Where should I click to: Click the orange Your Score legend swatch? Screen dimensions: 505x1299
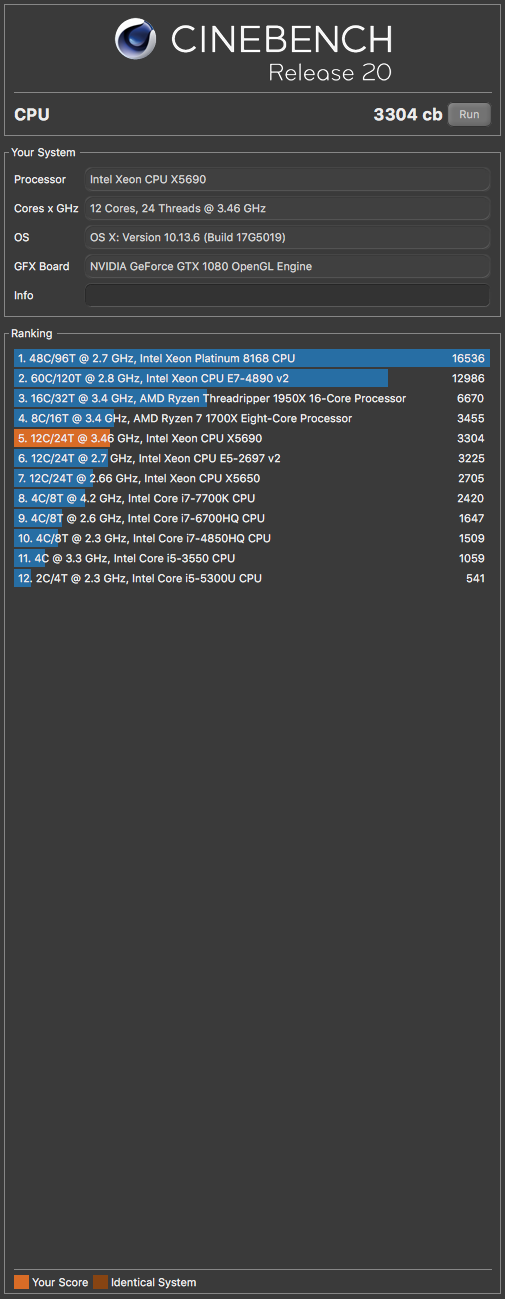pos(21,1282)
